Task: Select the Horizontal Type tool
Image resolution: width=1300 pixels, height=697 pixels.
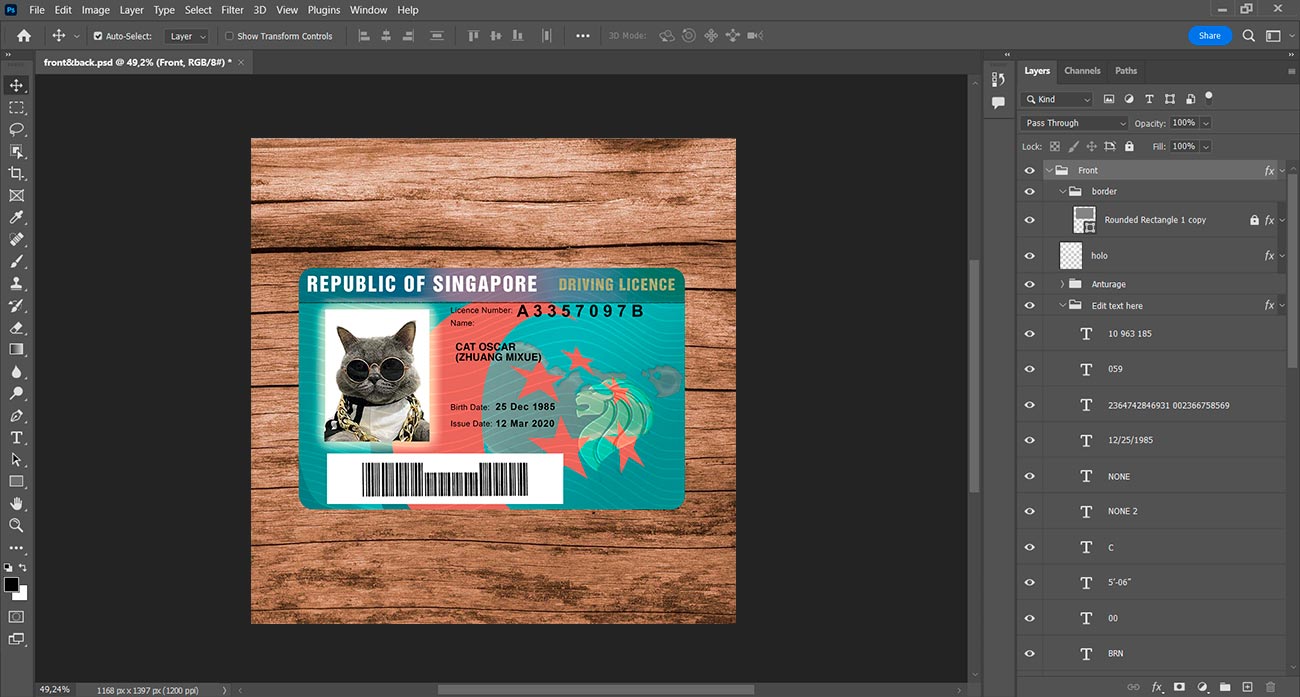Action: click(16, 437)
